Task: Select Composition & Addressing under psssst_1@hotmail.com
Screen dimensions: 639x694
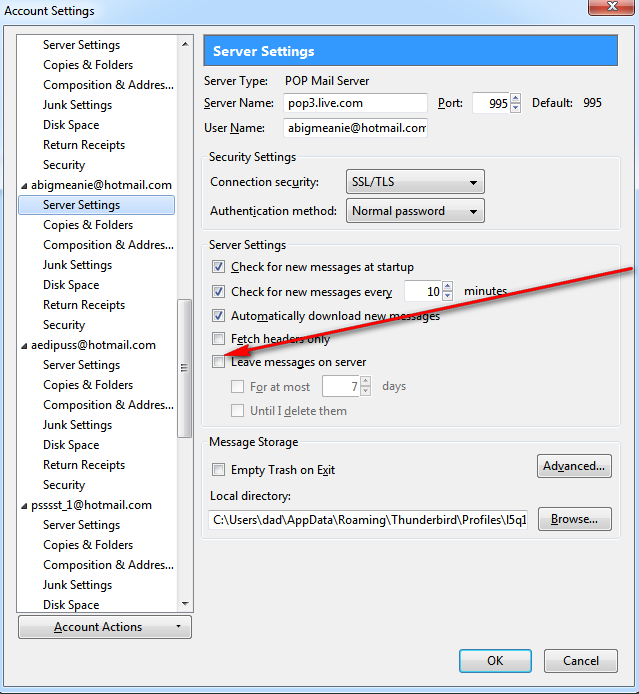Action: point(108,565)
